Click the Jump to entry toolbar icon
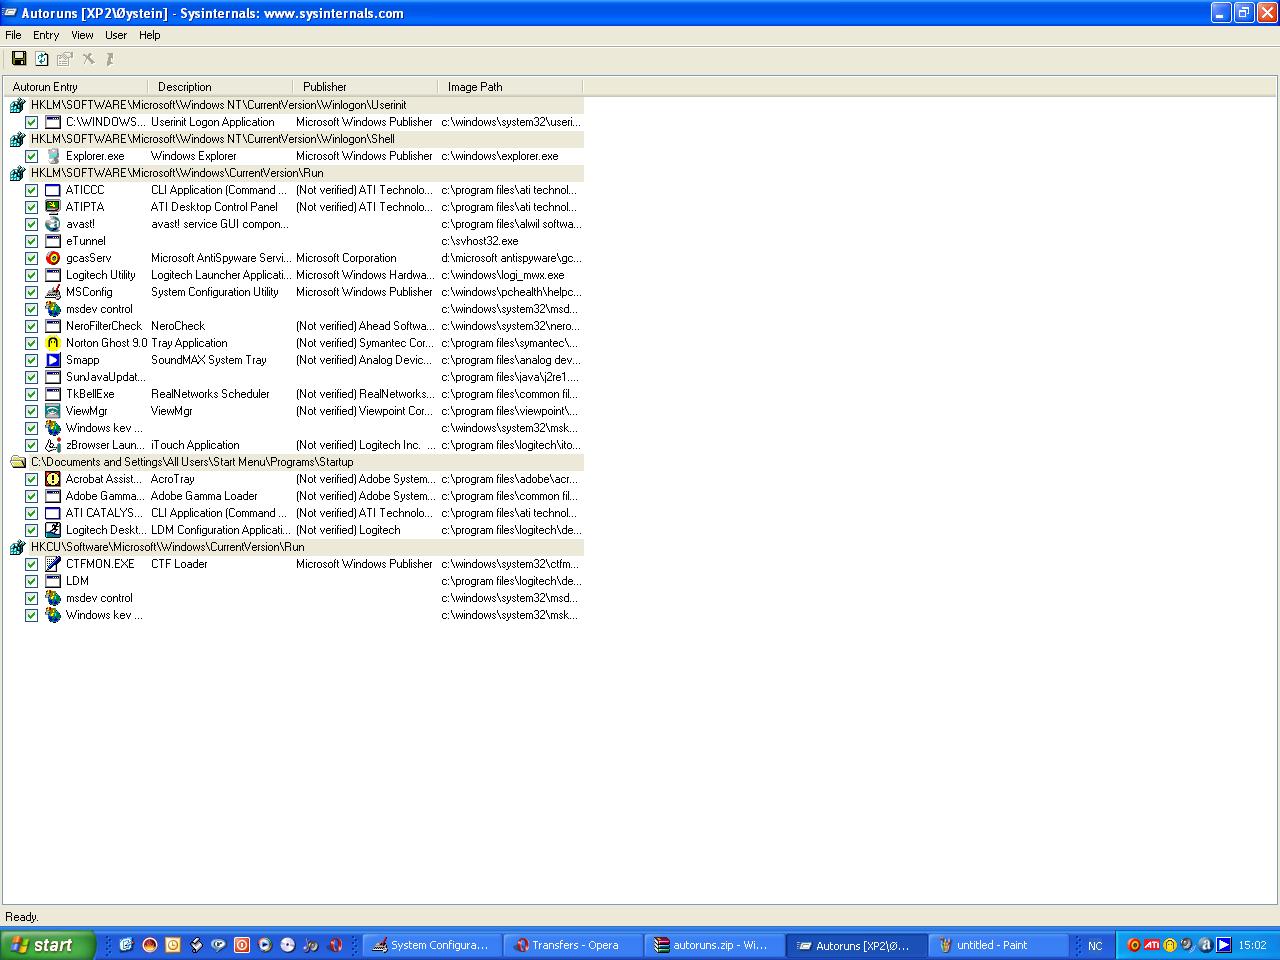 click(x=110, y=59)
